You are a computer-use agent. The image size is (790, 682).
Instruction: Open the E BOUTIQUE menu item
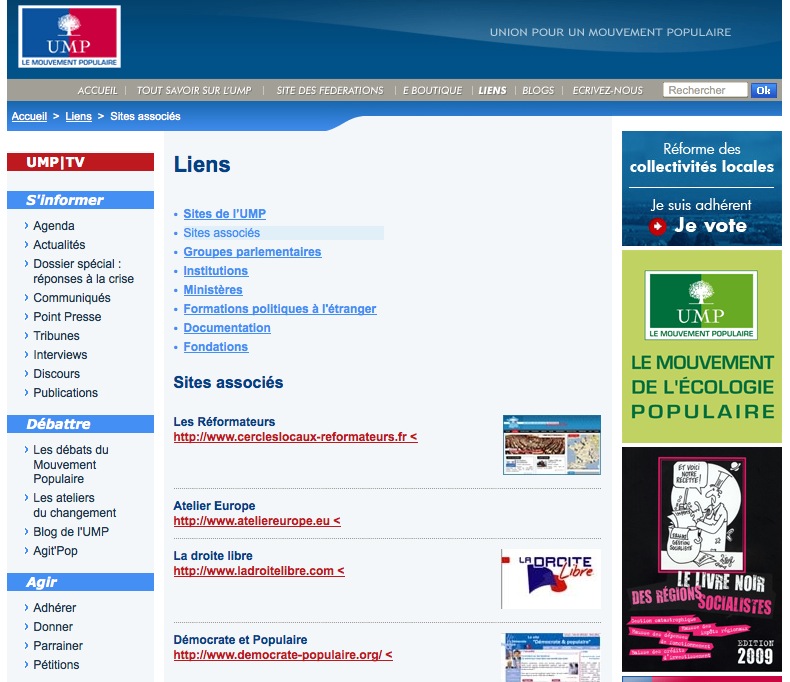(x=432, y=90)
